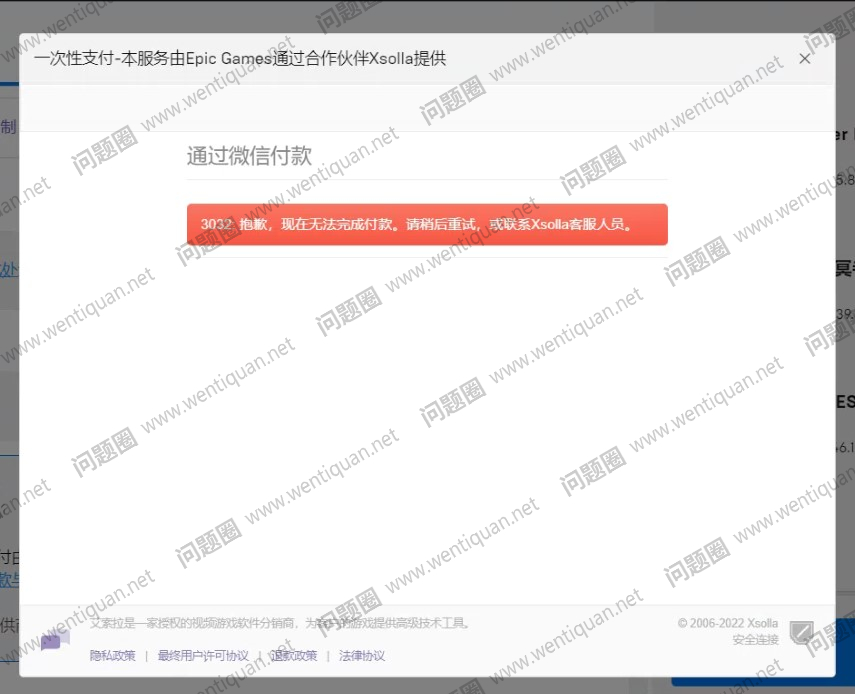Open the 退款政策 refund policy link
The image size is (855, 694).
click(x=294, y=656)
